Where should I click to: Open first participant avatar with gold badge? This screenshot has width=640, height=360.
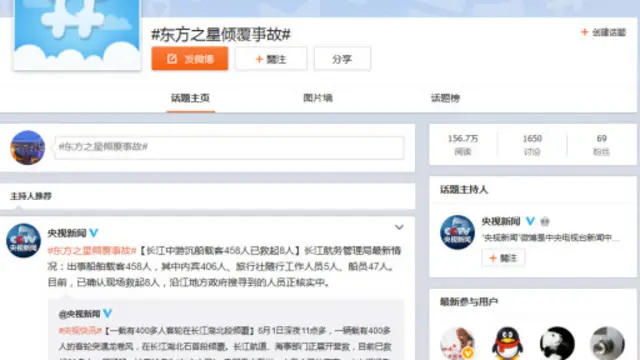click(x=457, y=343)
